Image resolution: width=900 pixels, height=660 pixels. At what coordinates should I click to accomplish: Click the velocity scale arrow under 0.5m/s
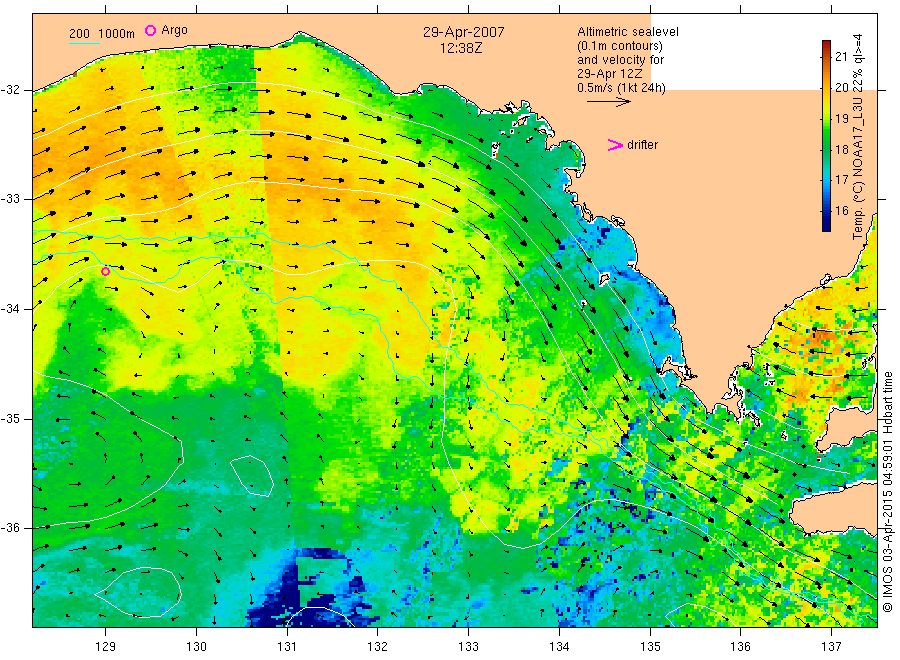pos(608,102)
